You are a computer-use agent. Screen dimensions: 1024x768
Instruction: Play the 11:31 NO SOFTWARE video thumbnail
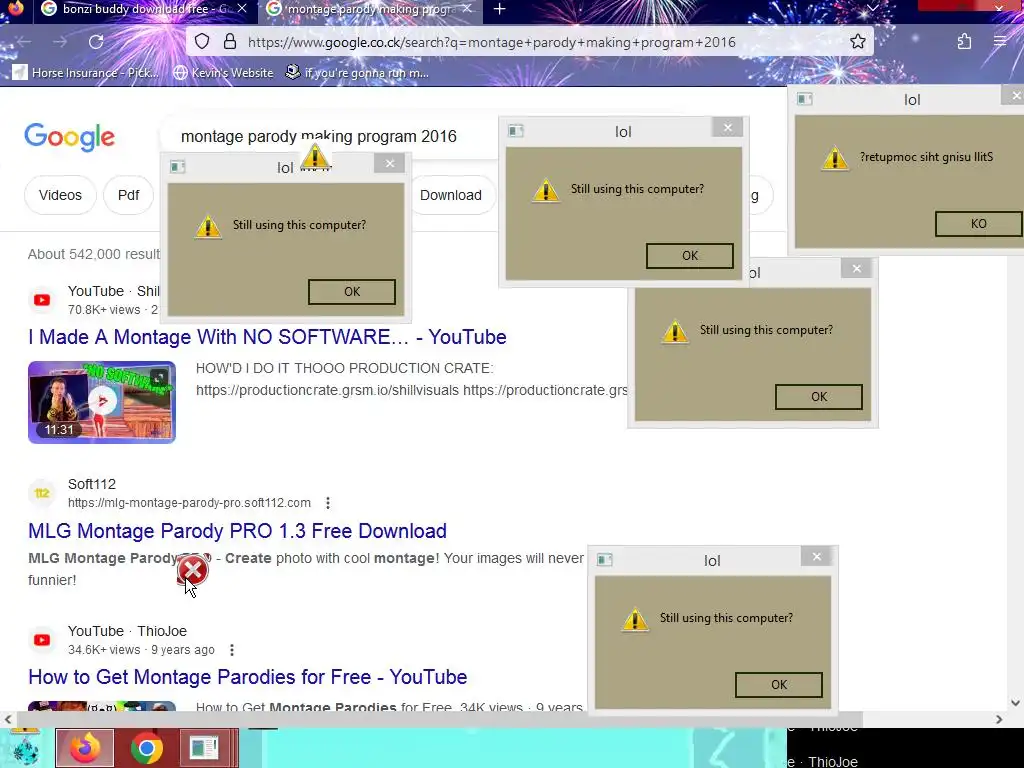(102, 402)
